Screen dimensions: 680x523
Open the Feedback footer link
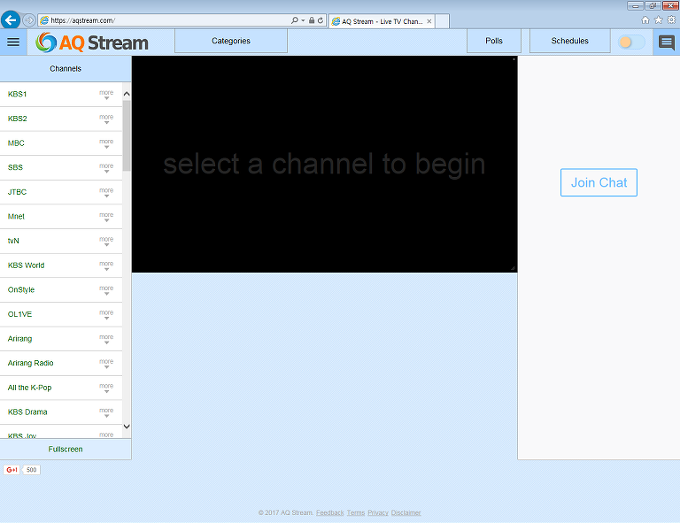pyautogui.click(x=330, y=513)
